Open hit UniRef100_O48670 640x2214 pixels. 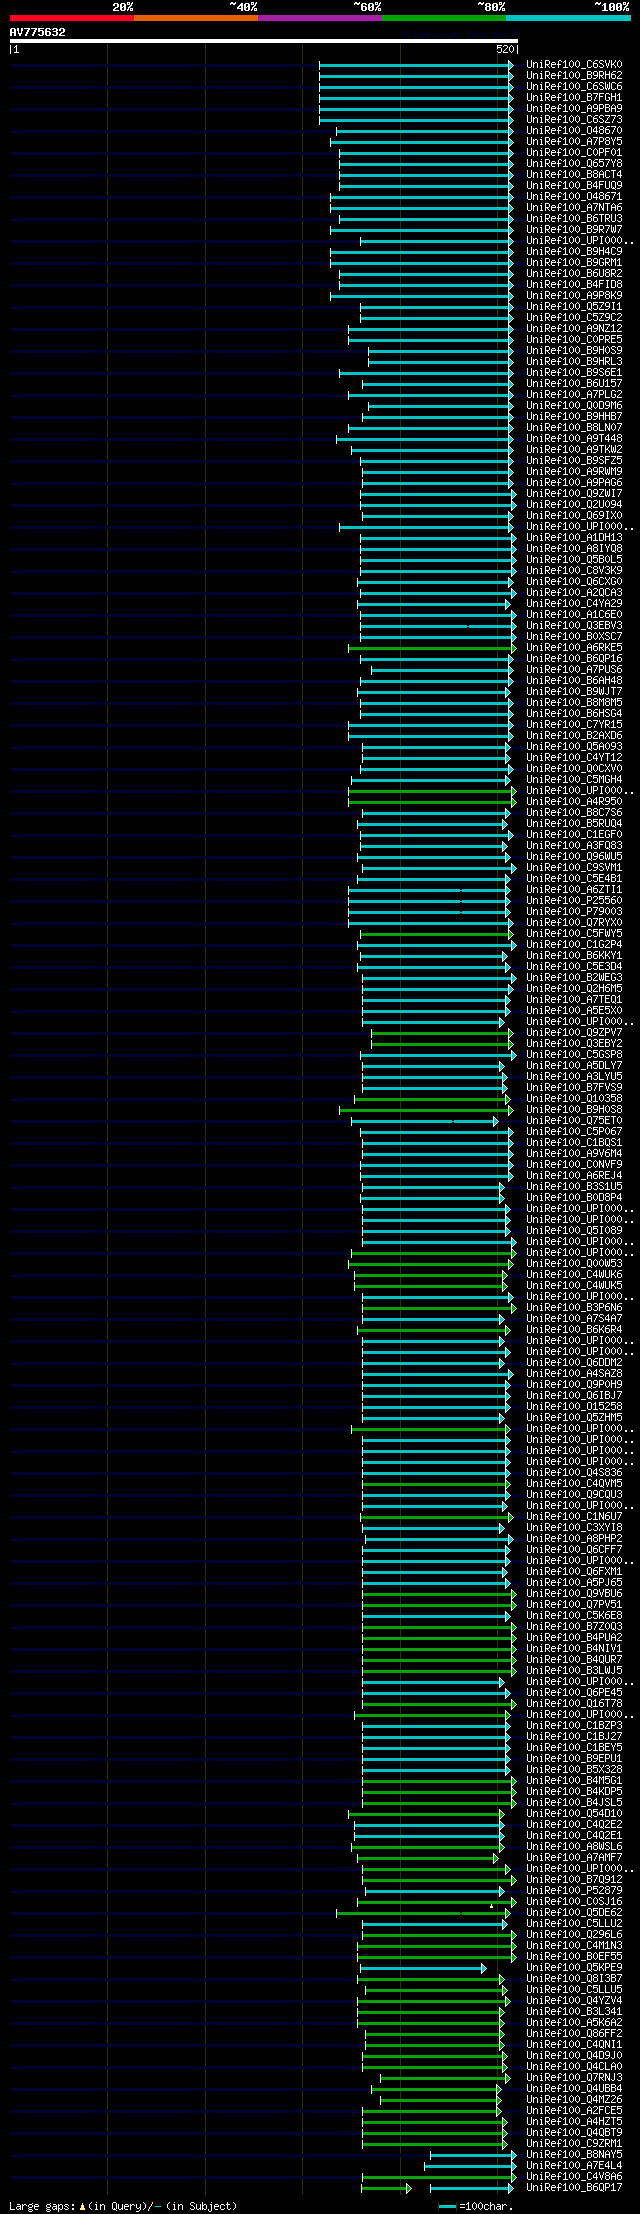click(574, 130)
